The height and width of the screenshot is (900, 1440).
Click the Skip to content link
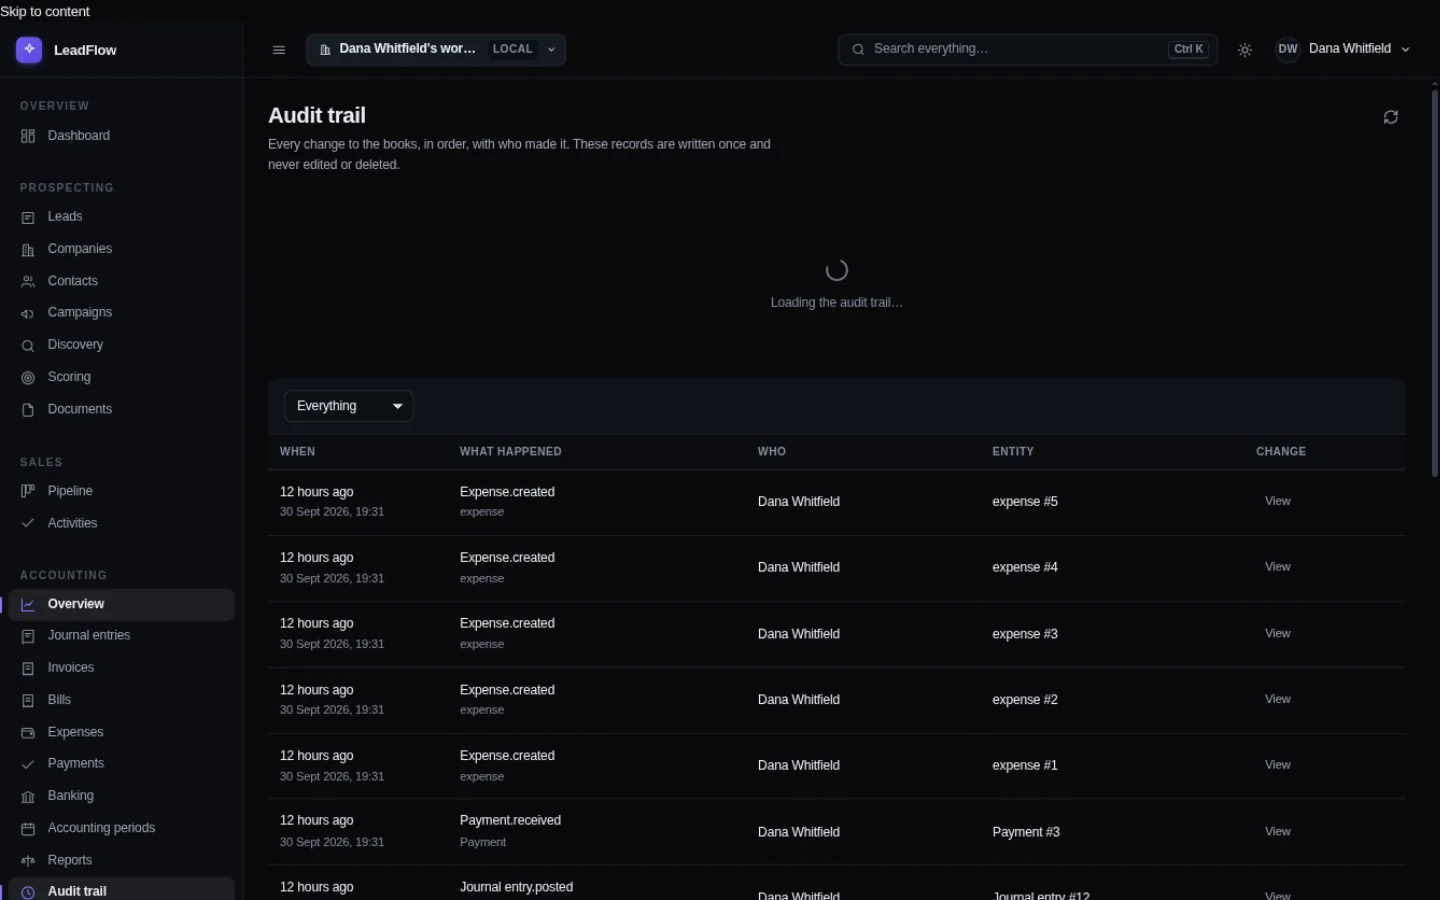click(45, 12)
